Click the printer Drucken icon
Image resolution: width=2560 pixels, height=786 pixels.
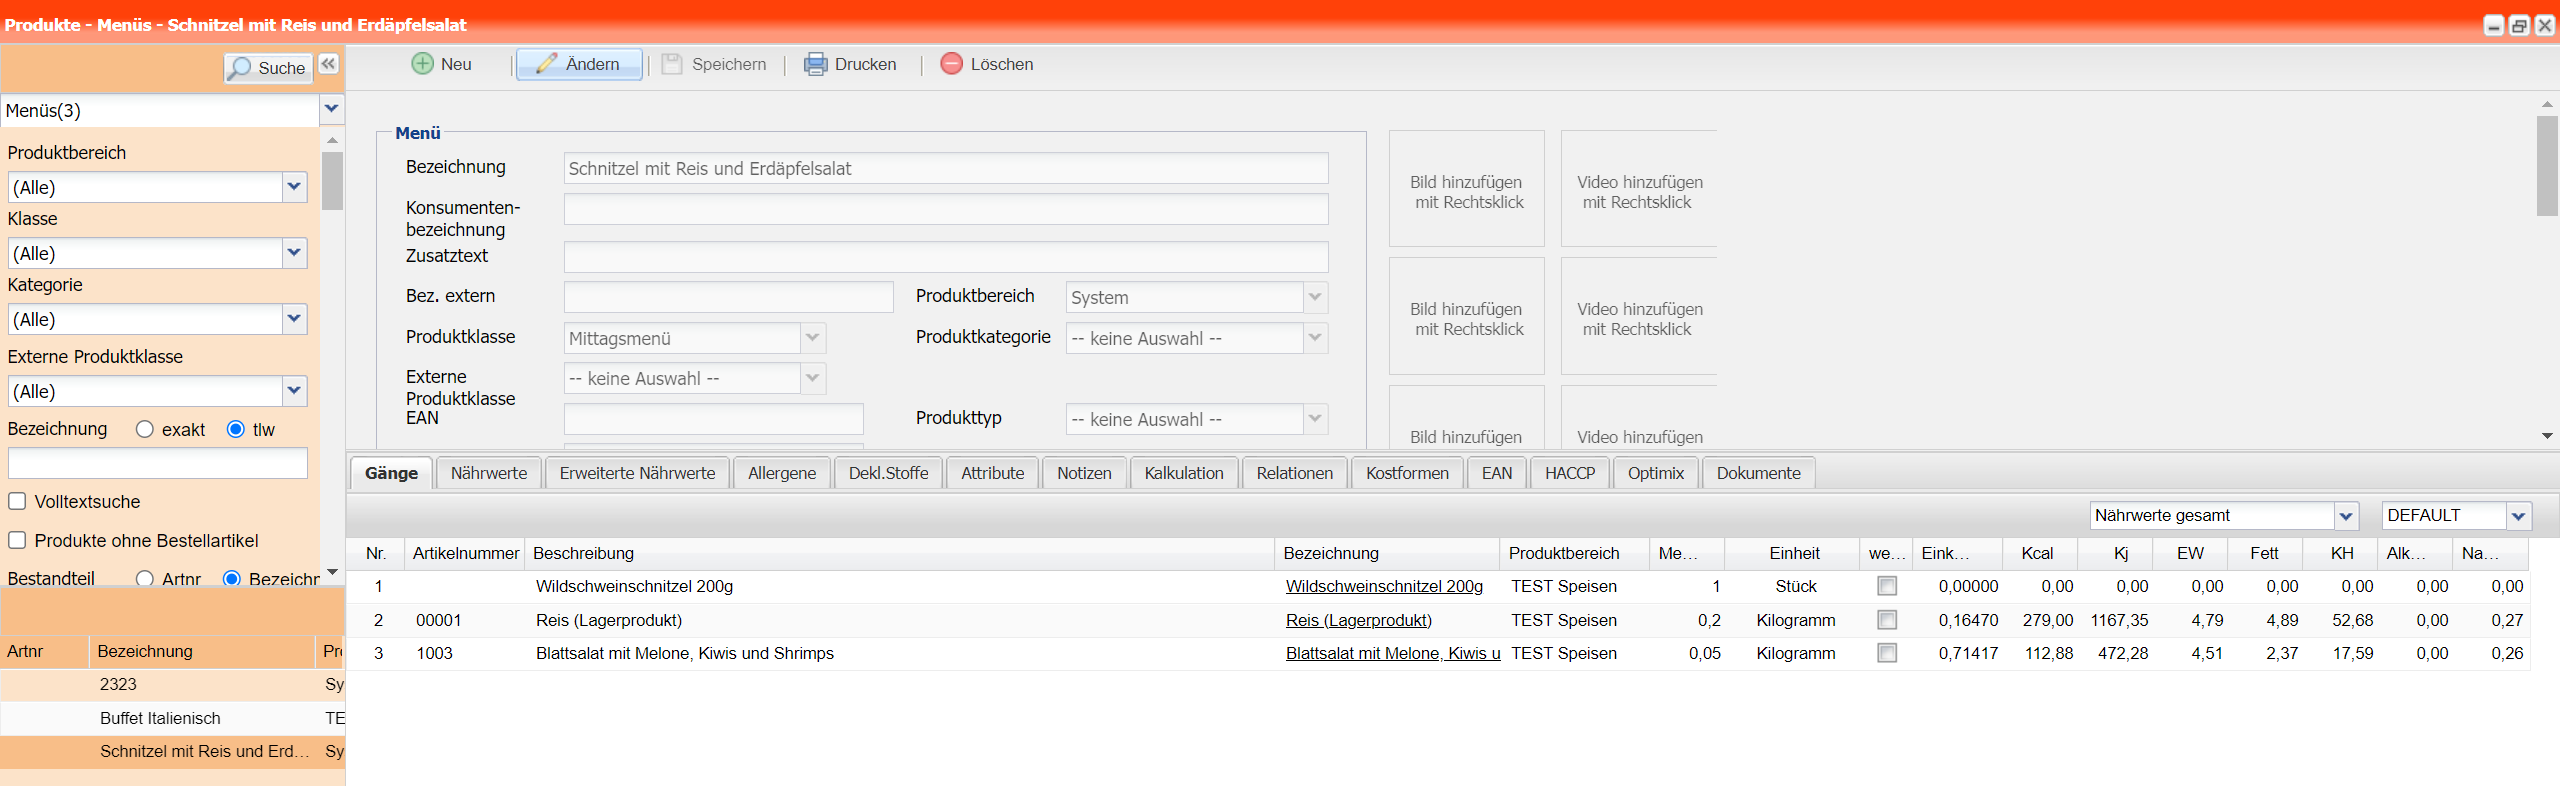pos(816,64)
